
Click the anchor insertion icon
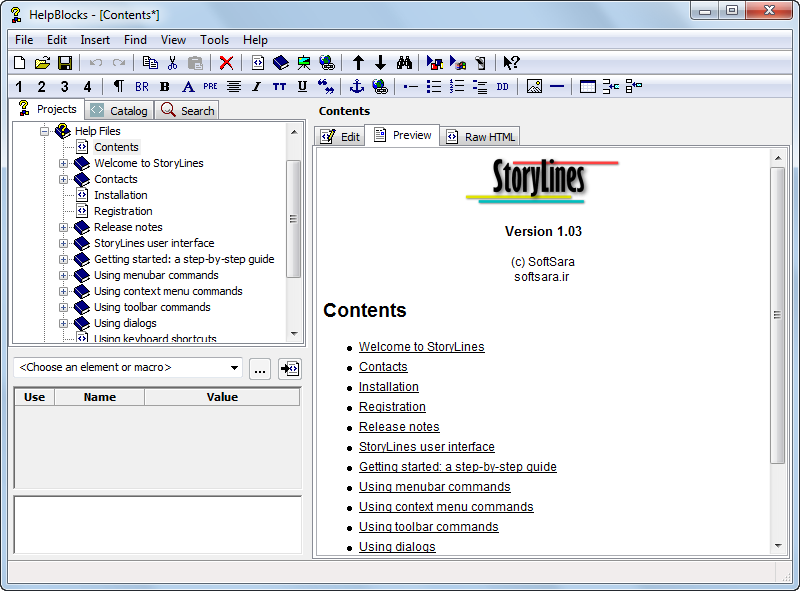click(x=356, y=86)
